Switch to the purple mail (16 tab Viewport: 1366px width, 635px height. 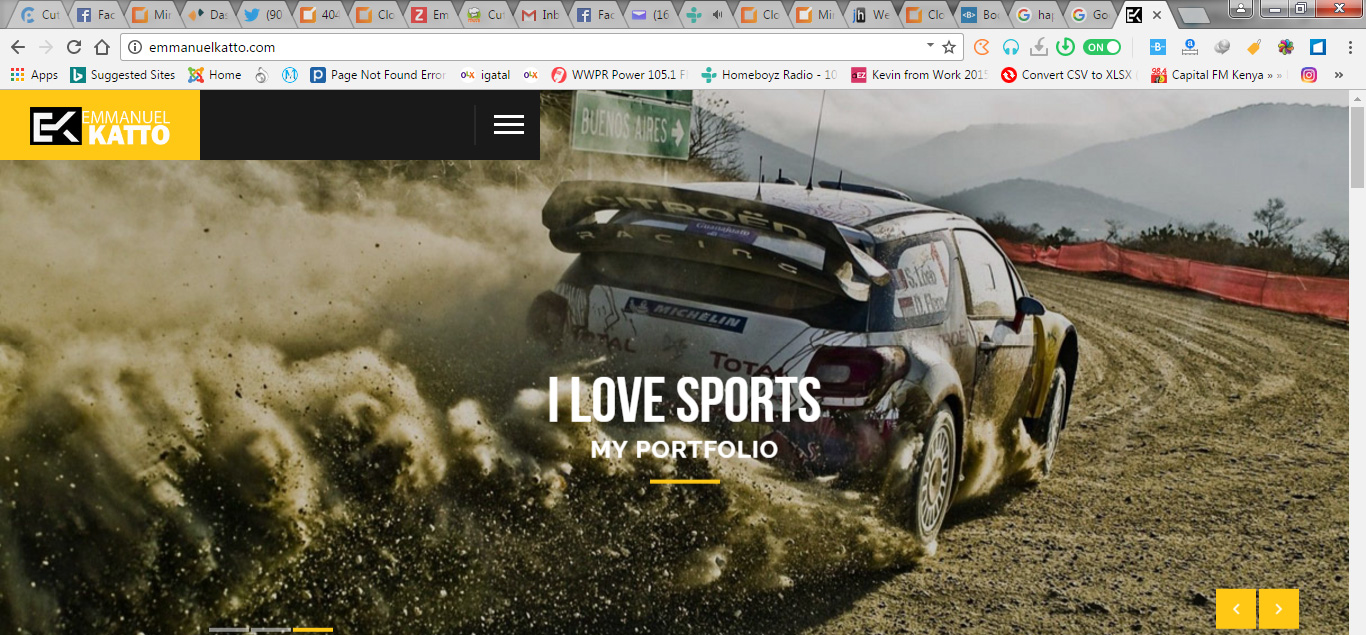coord(650,15)
